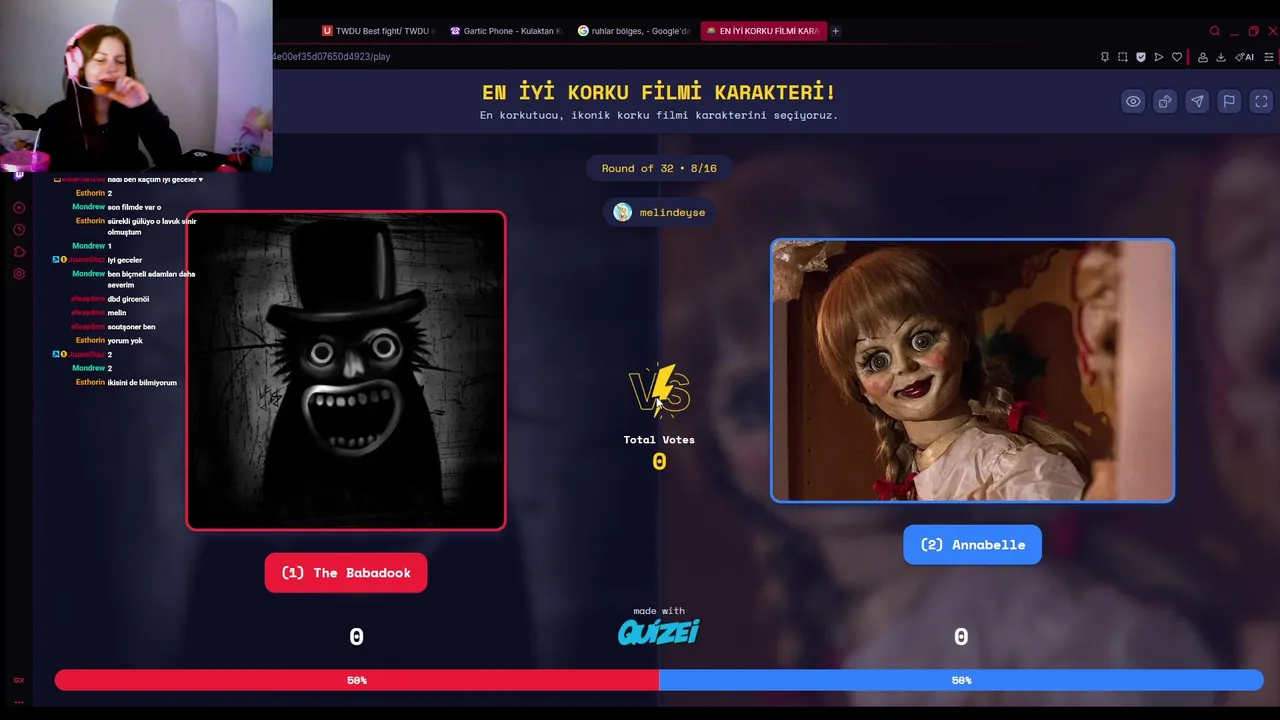Open the settings gear icon in sidebar
The height and width of the screenshot is (720, 1280).
coord(19,274)
